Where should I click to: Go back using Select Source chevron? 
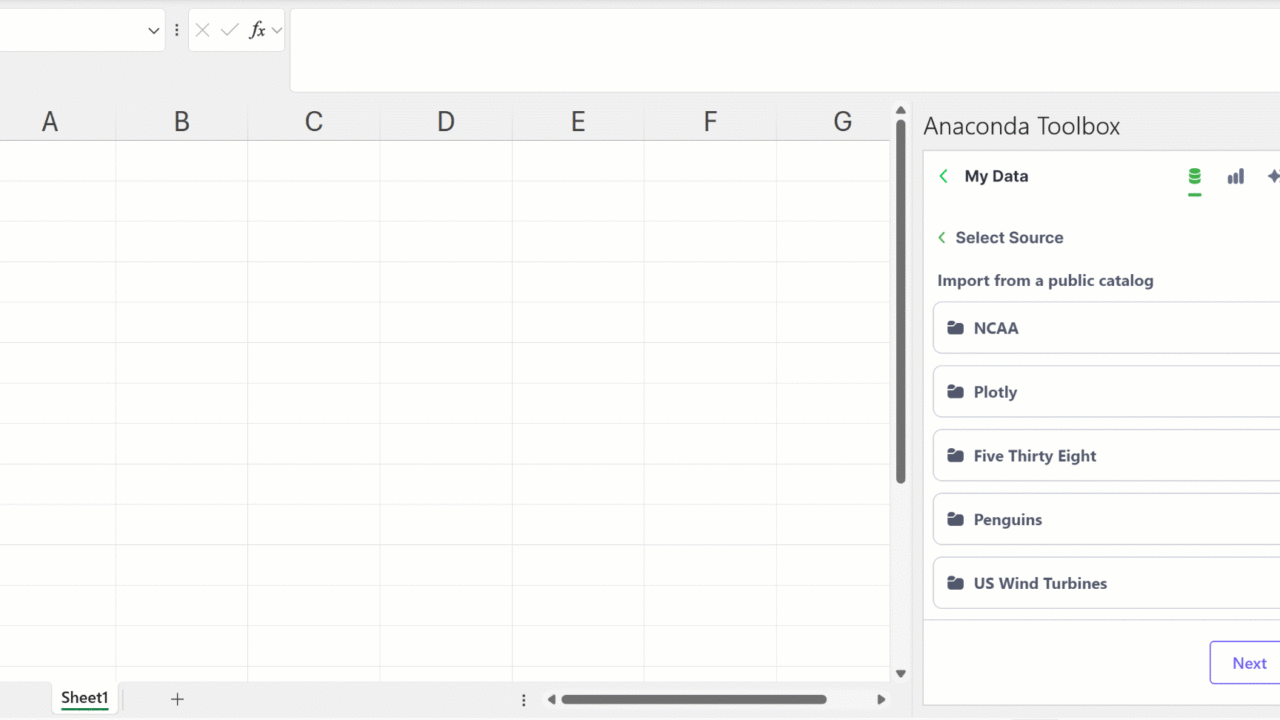[x=942, y=238]
